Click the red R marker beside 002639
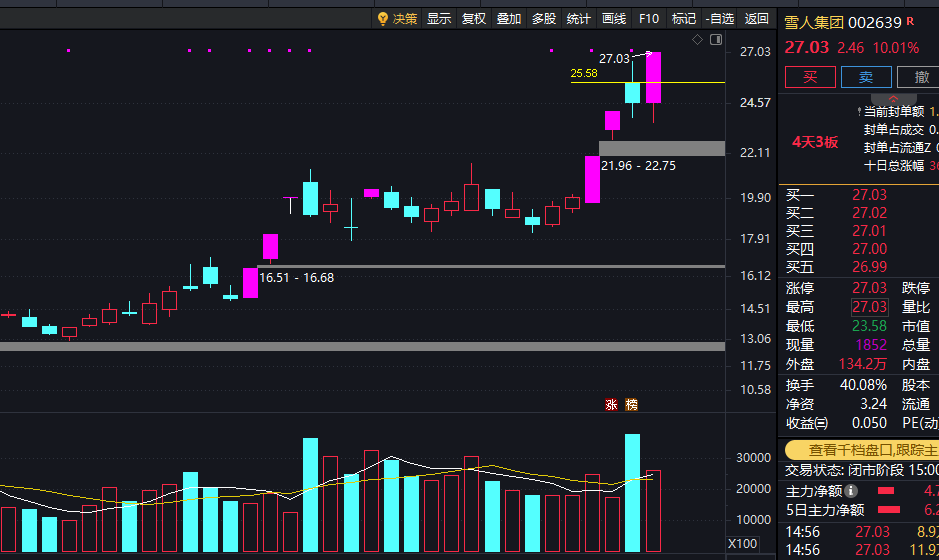The image size is (939, 560). pyautogui.click(x=910, y=21)
